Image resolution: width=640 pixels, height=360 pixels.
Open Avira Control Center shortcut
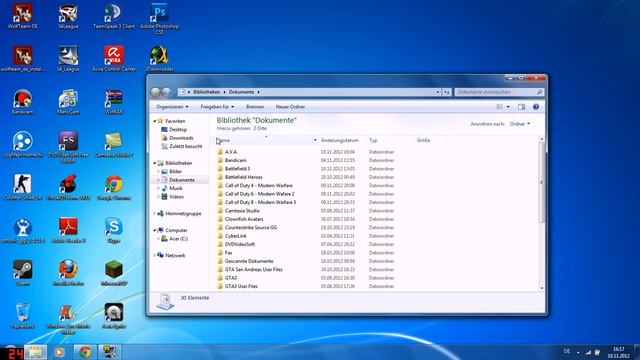pos(114,59)
